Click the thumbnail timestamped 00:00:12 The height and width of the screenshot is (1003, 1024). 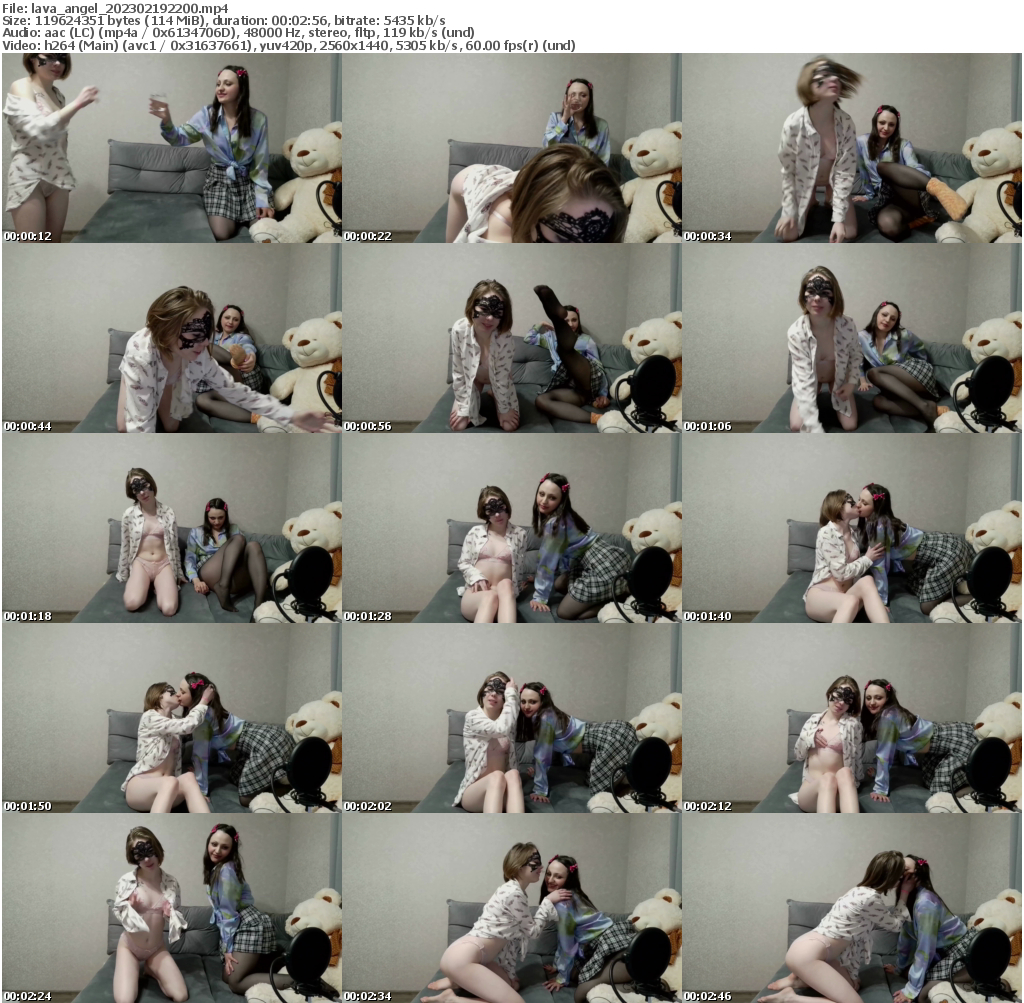tap(171, 148)
